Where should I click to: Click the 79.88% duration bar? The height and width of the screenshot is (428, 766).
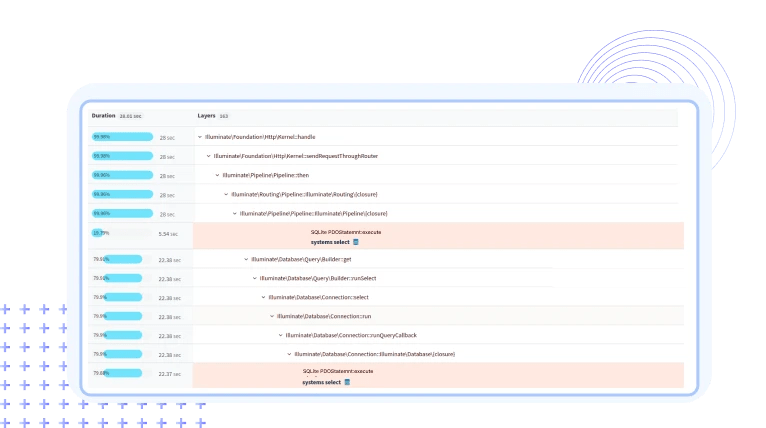tap(122, 373)
